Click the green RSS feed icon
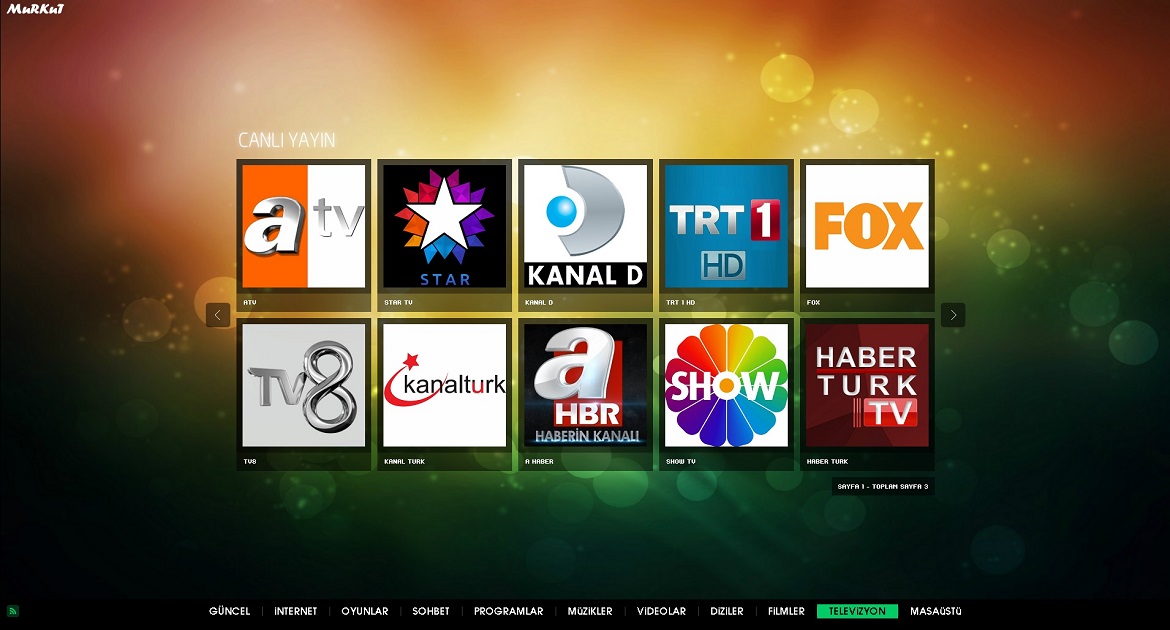Screen dimensions: 1170x630 pos(13,611)
